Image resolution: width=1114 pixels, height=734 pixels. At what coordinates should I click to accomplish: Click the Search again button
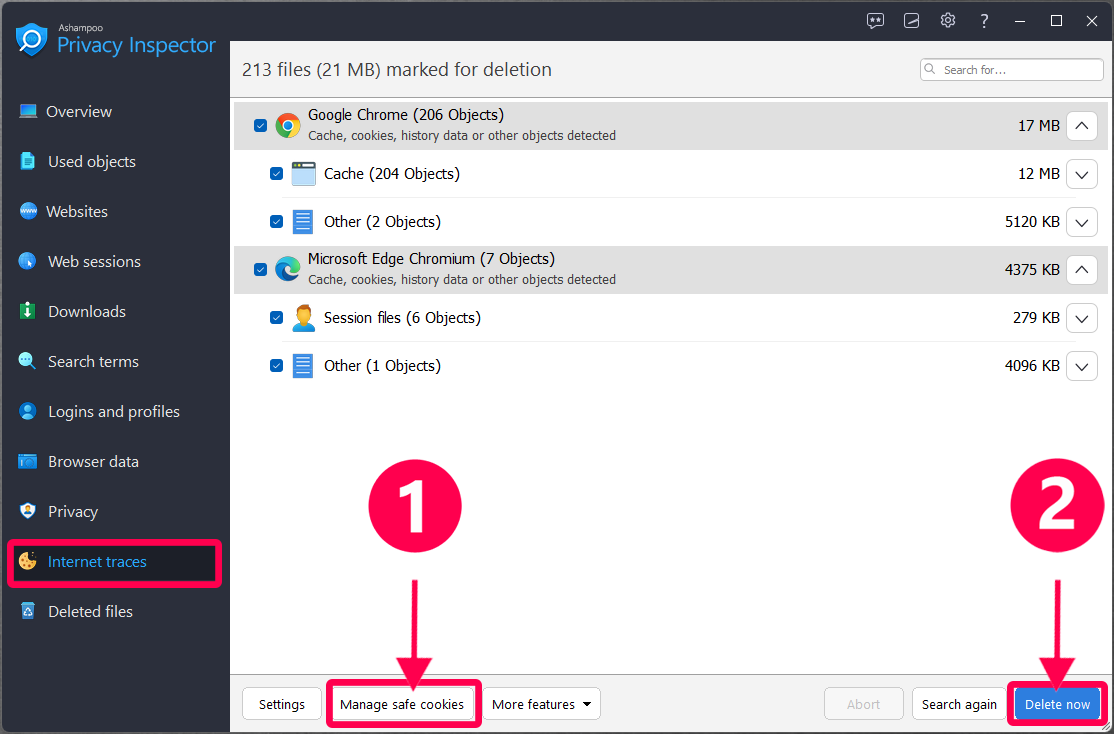click(x=959, y=704)
